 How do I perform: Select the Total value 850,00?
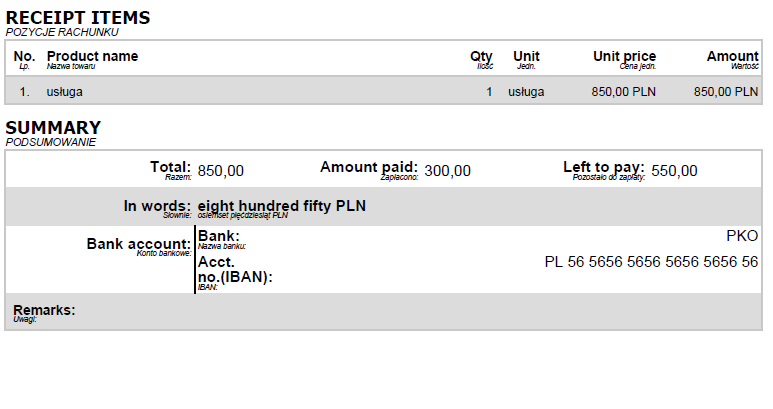tap(220, 171)
